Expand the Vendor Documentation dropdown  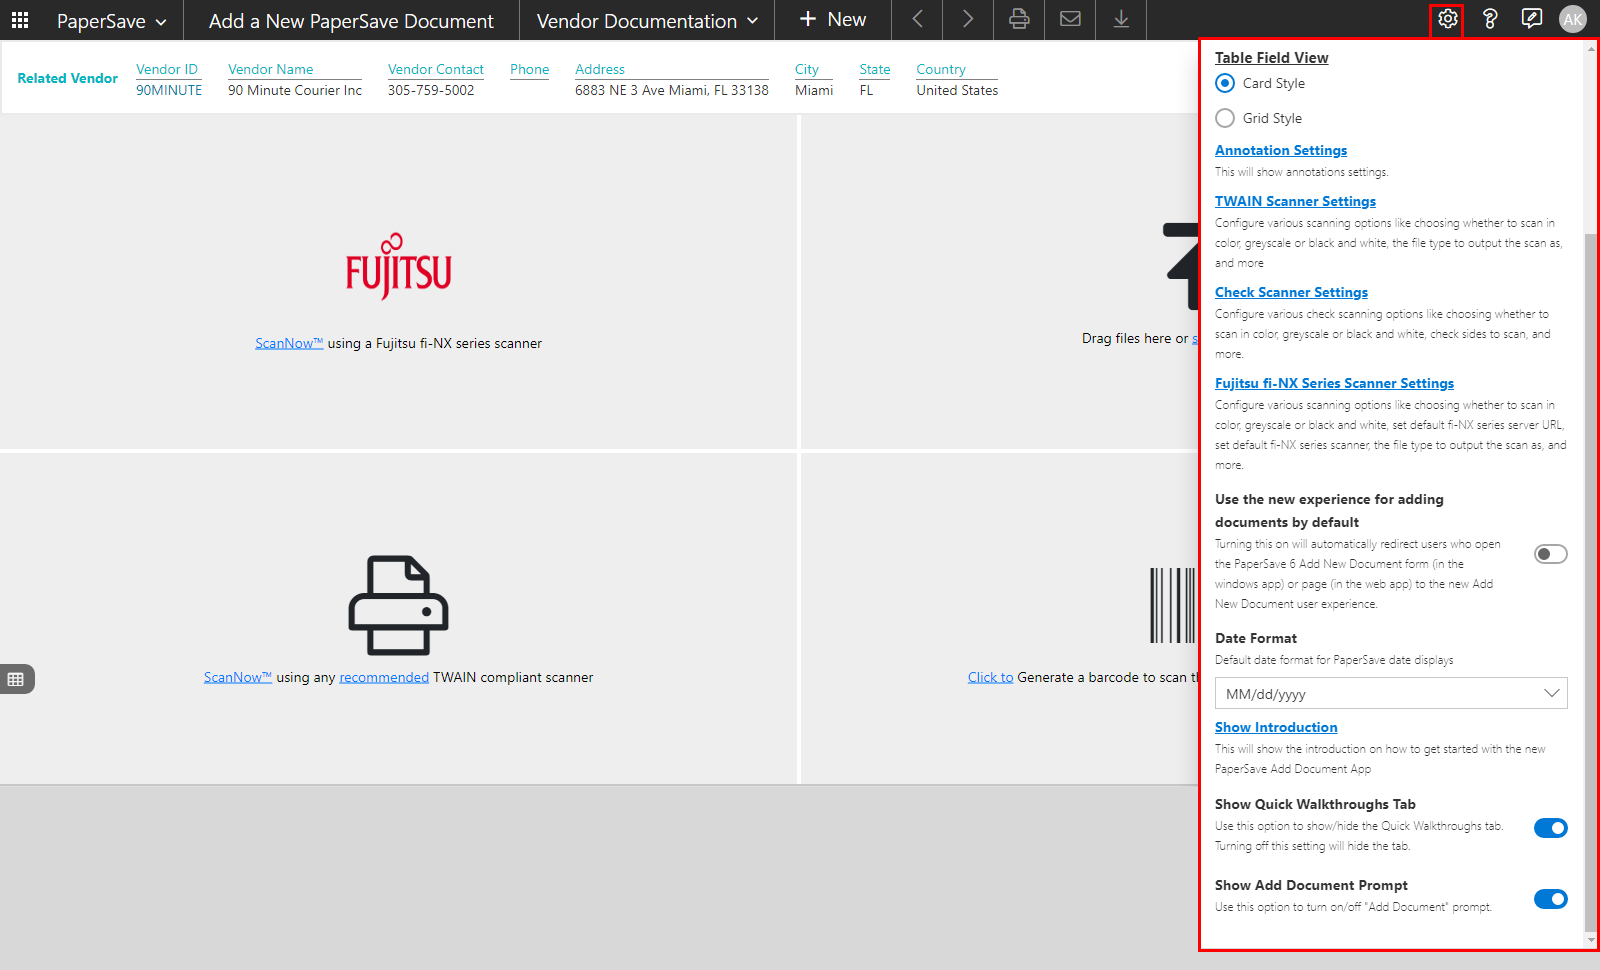(647, 21)
